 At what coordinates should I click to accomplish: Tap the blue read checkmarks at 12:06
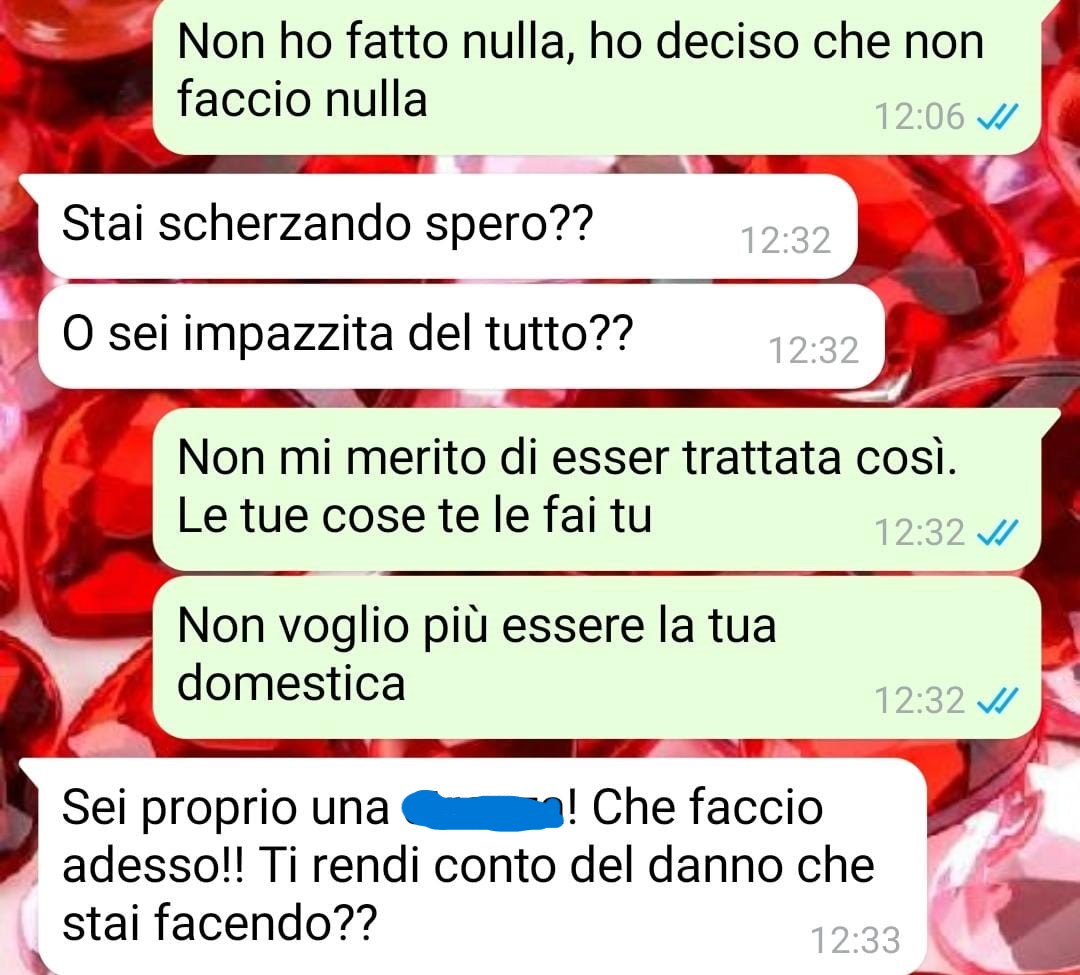[x=997, y=116]
